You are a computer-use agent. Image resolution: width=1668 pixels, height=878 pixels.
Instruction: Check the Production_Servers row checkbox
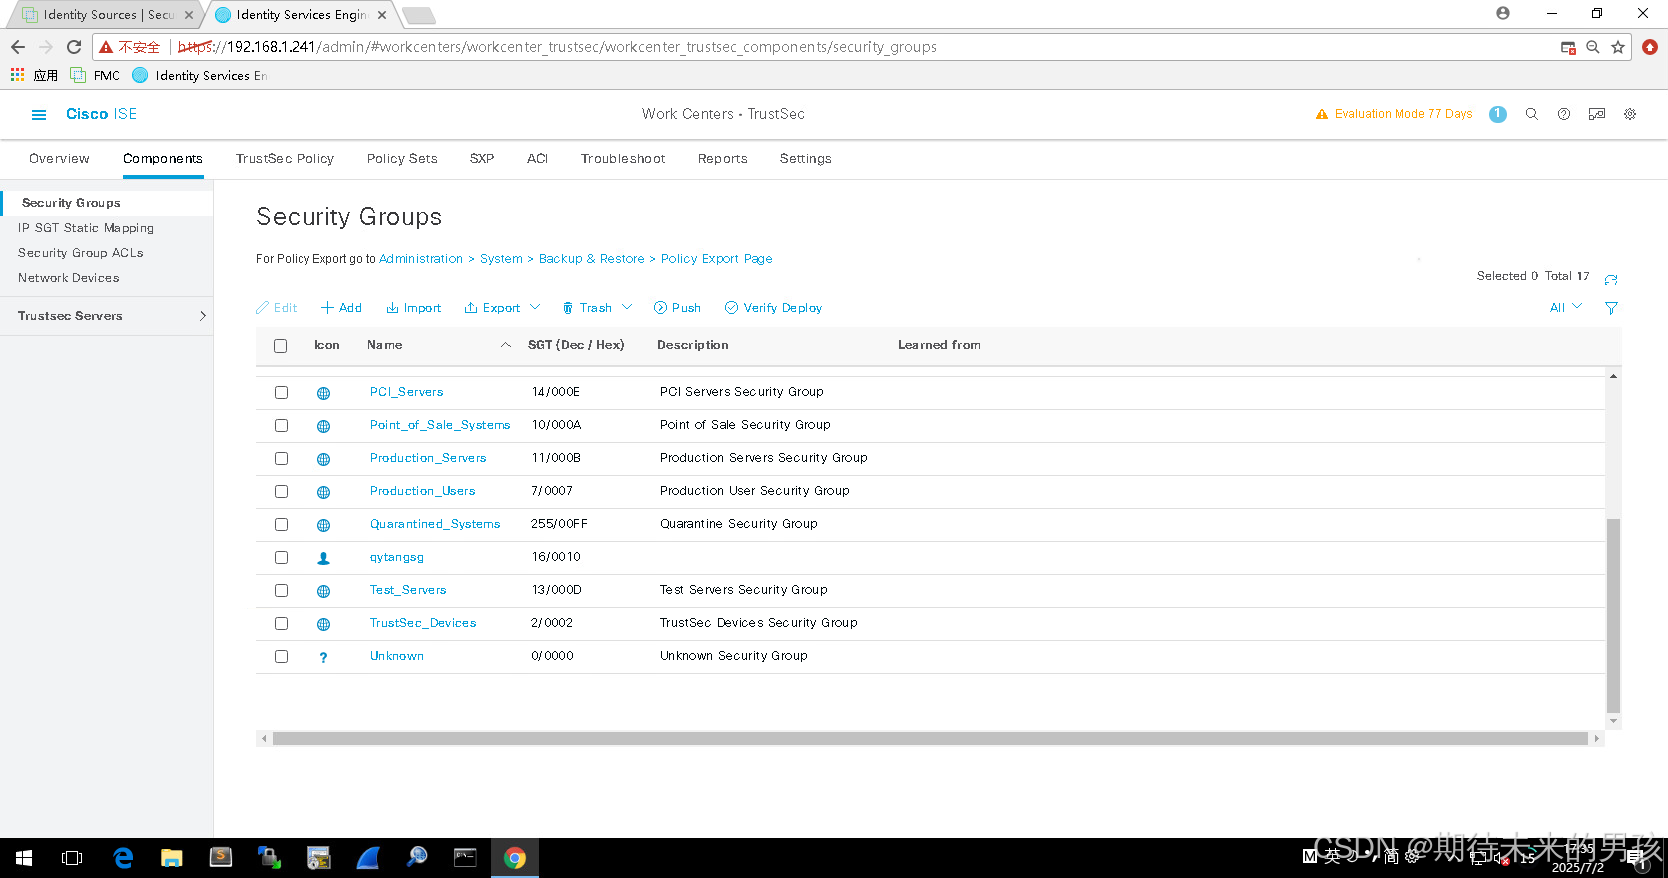click(281, 459)
